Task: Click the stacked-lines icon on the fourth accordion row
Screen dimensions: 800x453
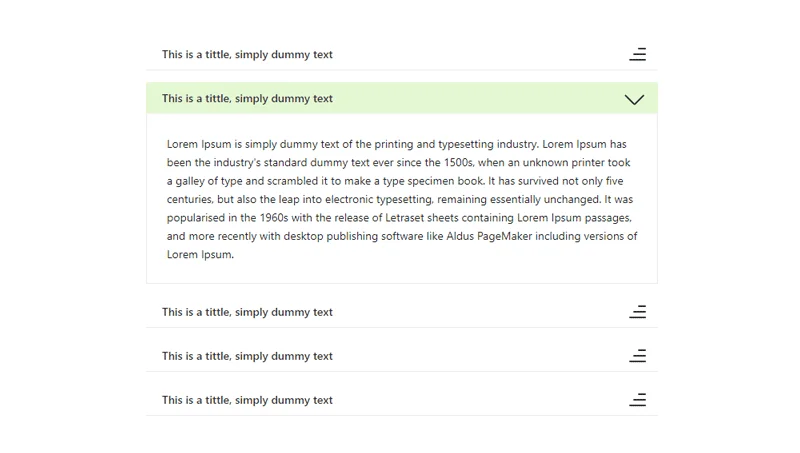Action: [x=637, y=356]
